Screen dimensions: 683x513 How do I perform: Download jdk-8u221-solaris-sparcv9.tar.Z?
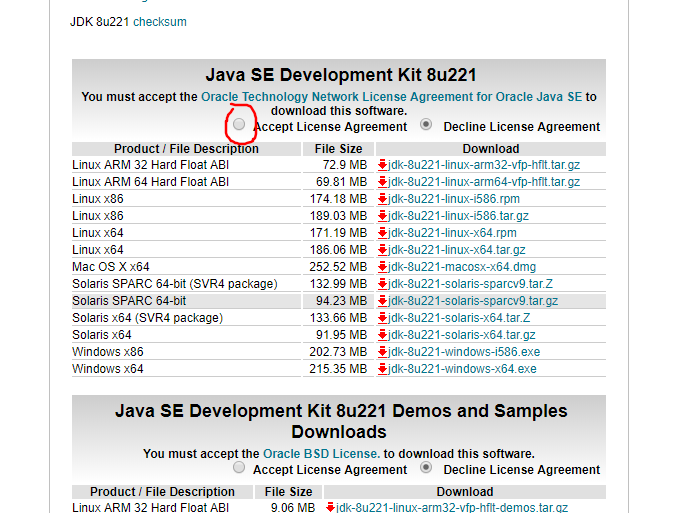pos(470,284)
